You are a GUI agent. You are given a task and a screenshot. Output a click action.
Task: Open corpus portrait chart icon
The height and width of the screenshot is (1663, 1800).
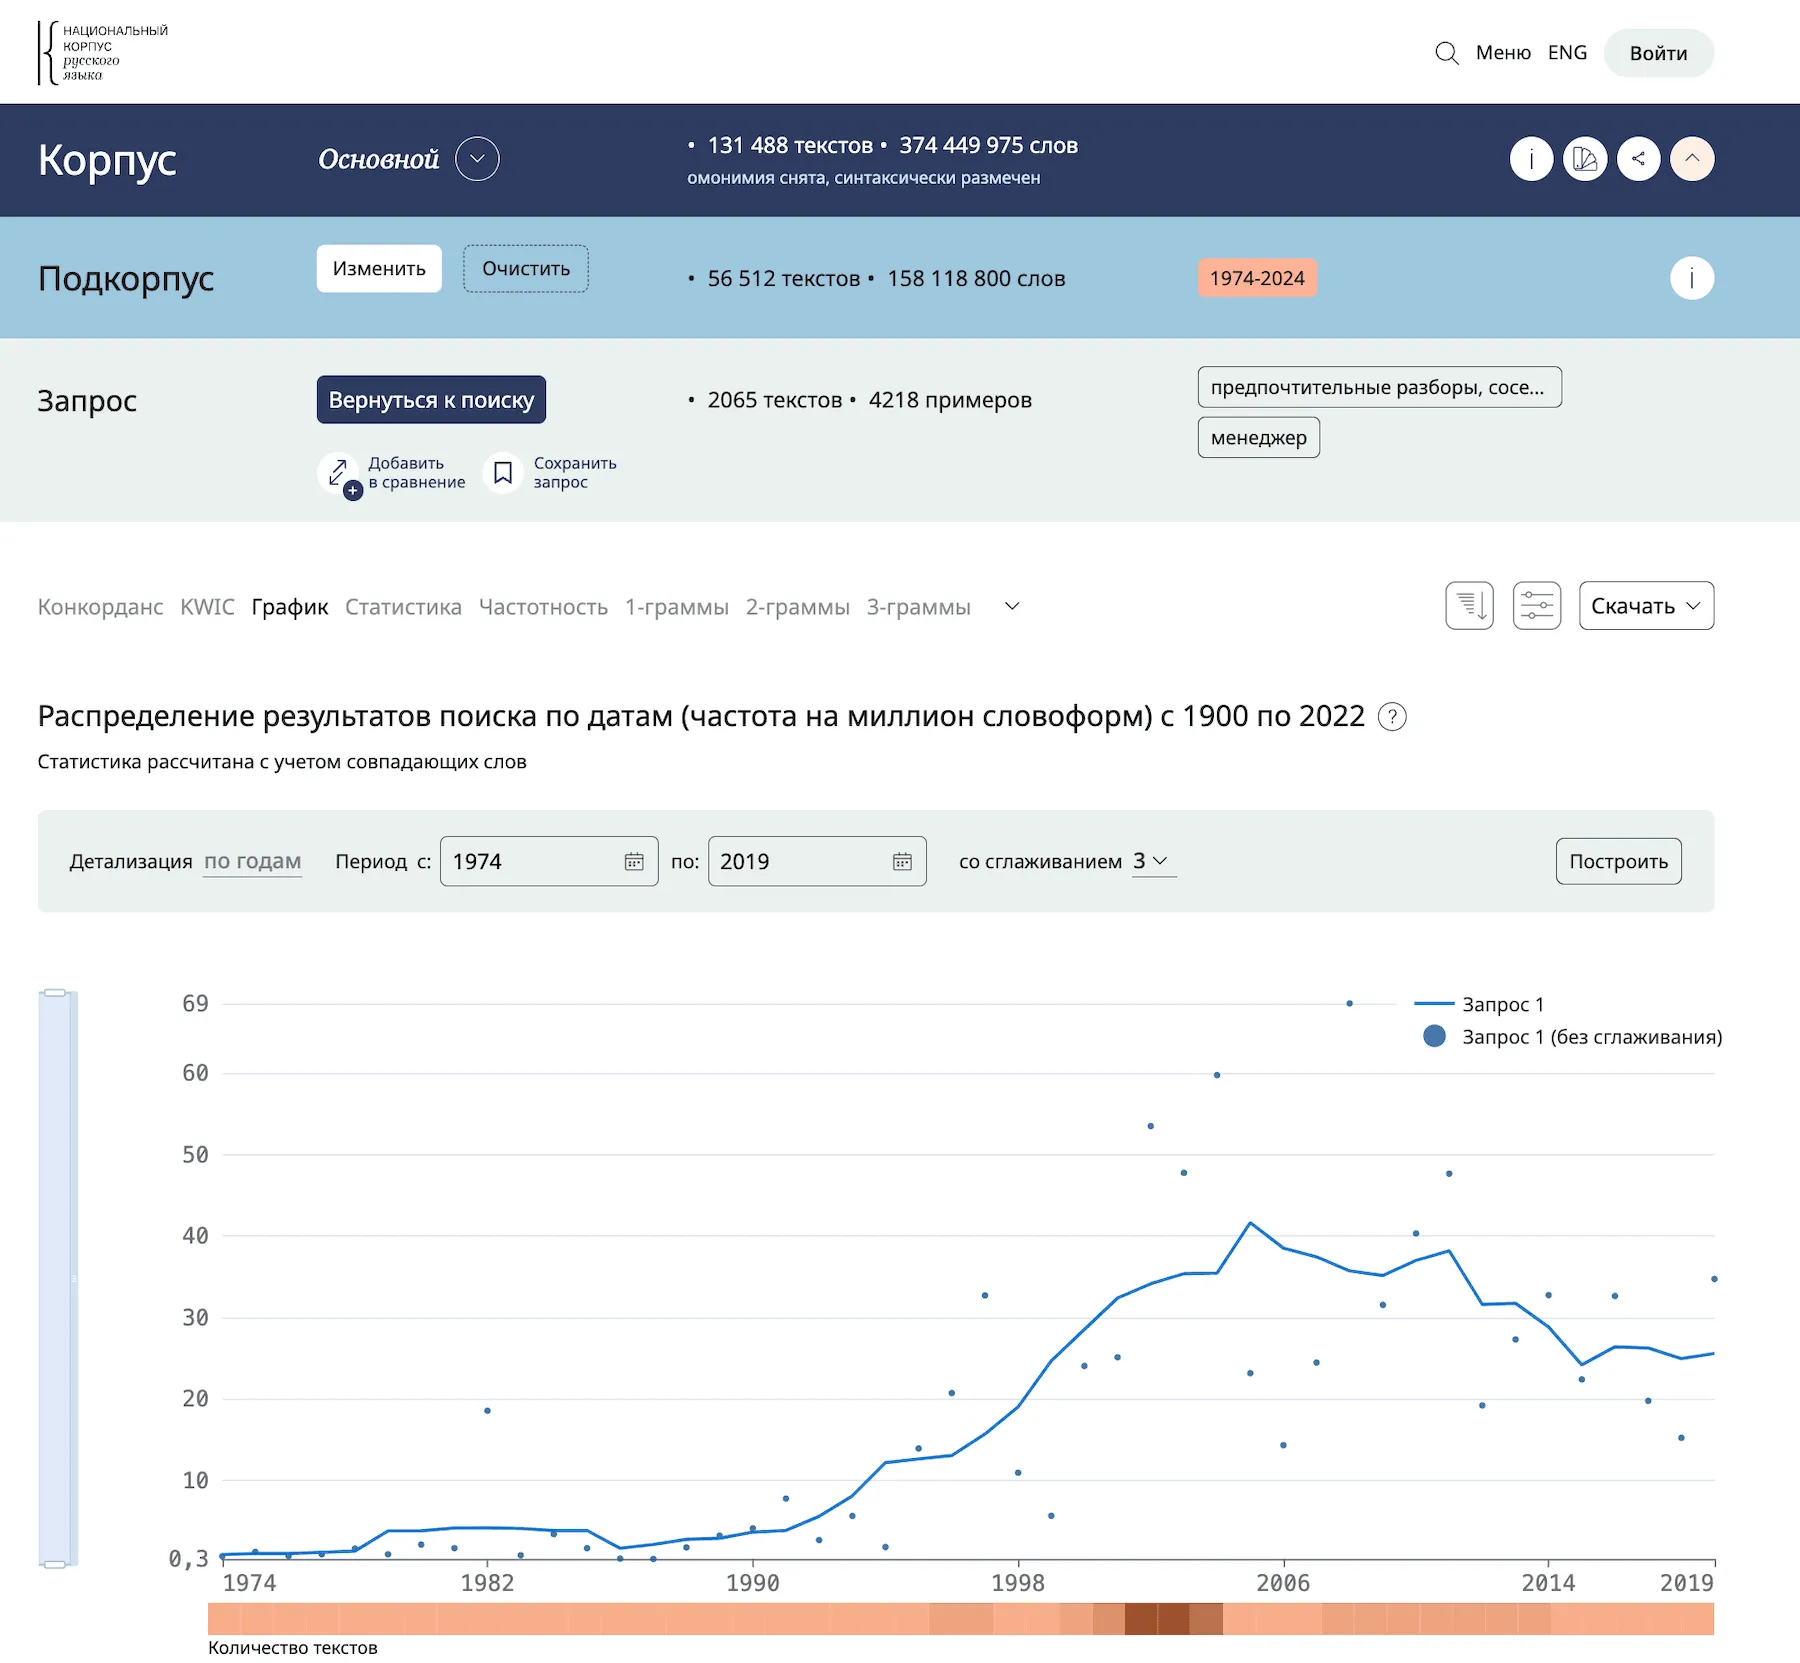[1585, 159]
